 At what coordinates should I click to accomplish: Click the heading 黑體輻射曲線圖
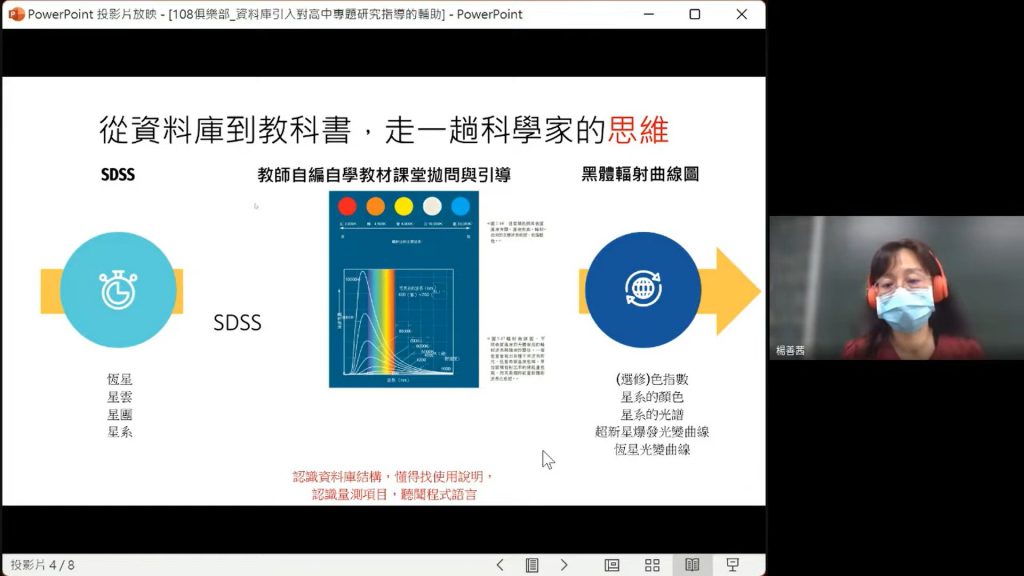pos(640,174)
